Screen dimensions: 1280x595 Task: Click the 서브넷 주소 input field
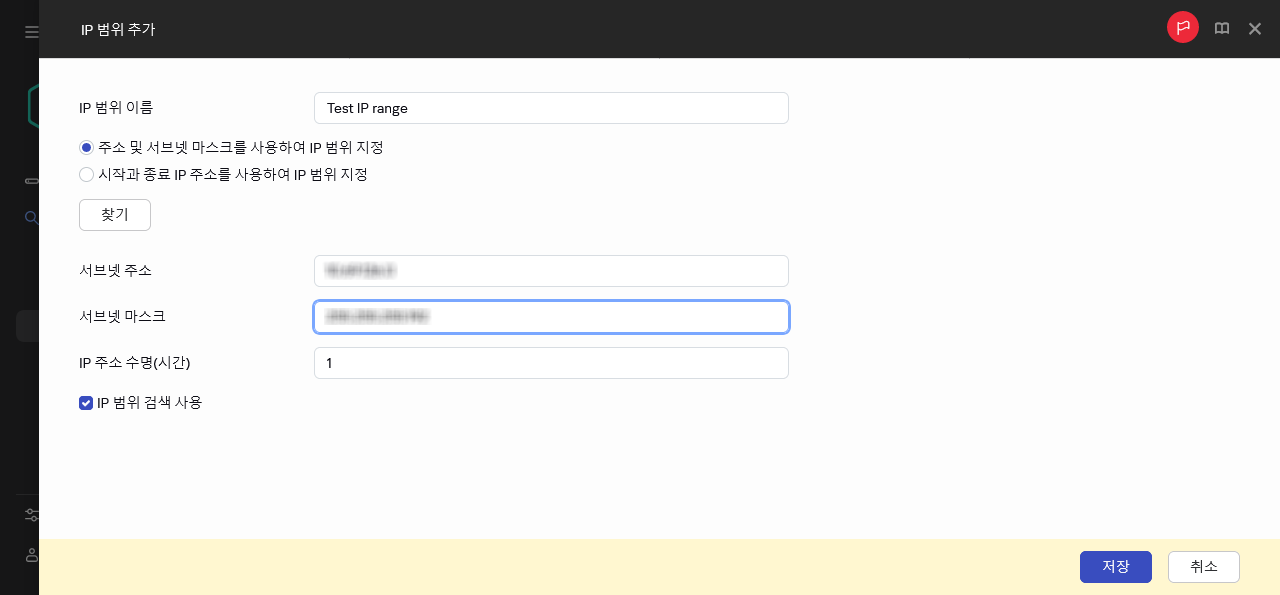551,271
